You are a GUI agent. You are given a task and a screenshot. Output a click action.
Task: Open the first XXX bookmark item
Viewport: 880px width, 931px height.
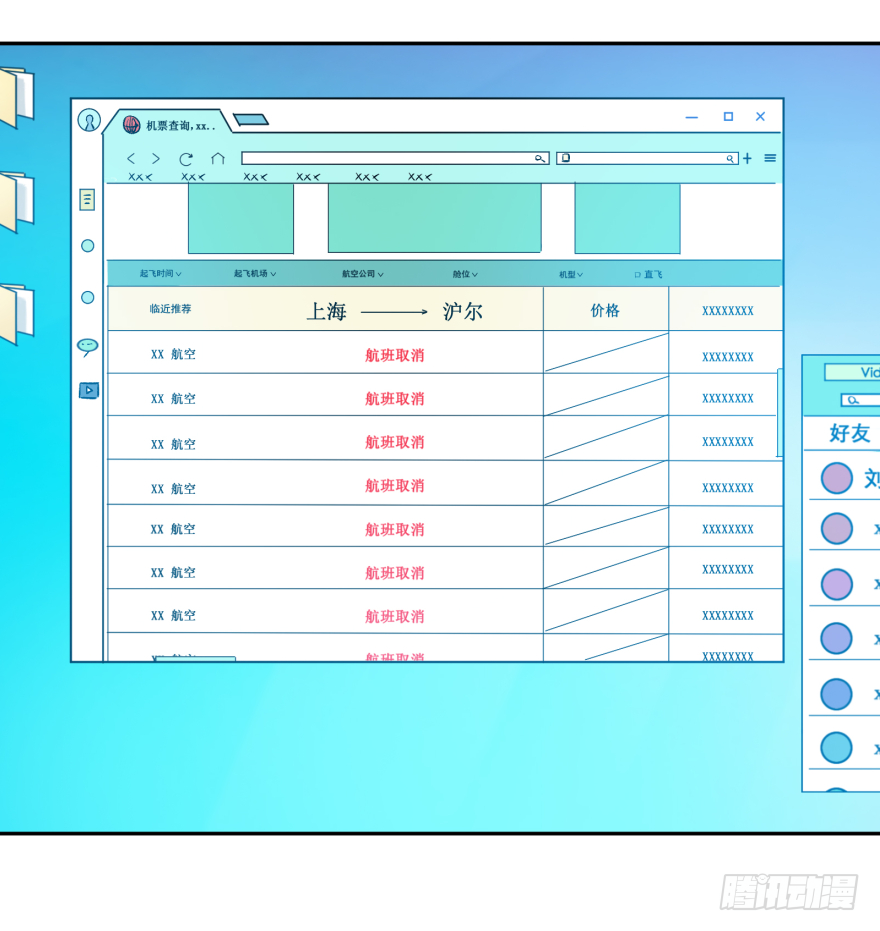pos(140,177)
